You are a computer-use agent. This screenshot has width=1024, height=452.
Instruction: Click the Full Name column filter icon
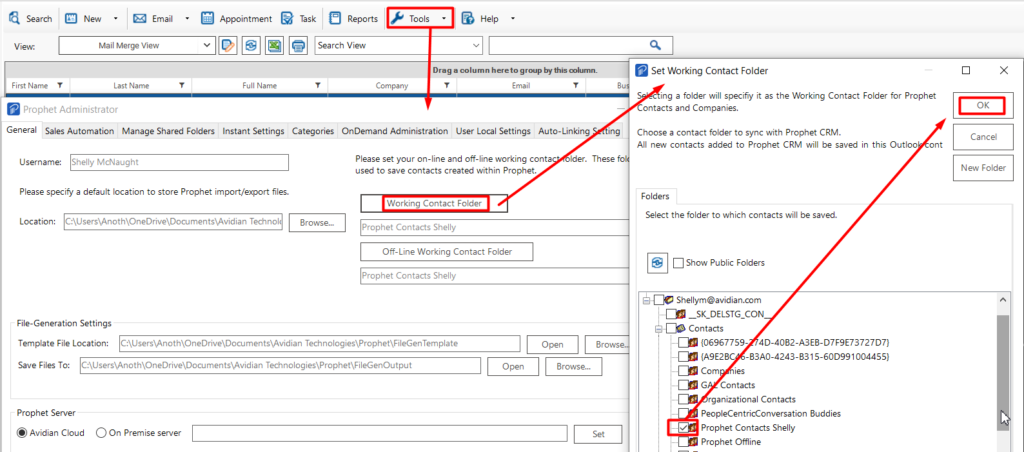(x=317, y=86)
